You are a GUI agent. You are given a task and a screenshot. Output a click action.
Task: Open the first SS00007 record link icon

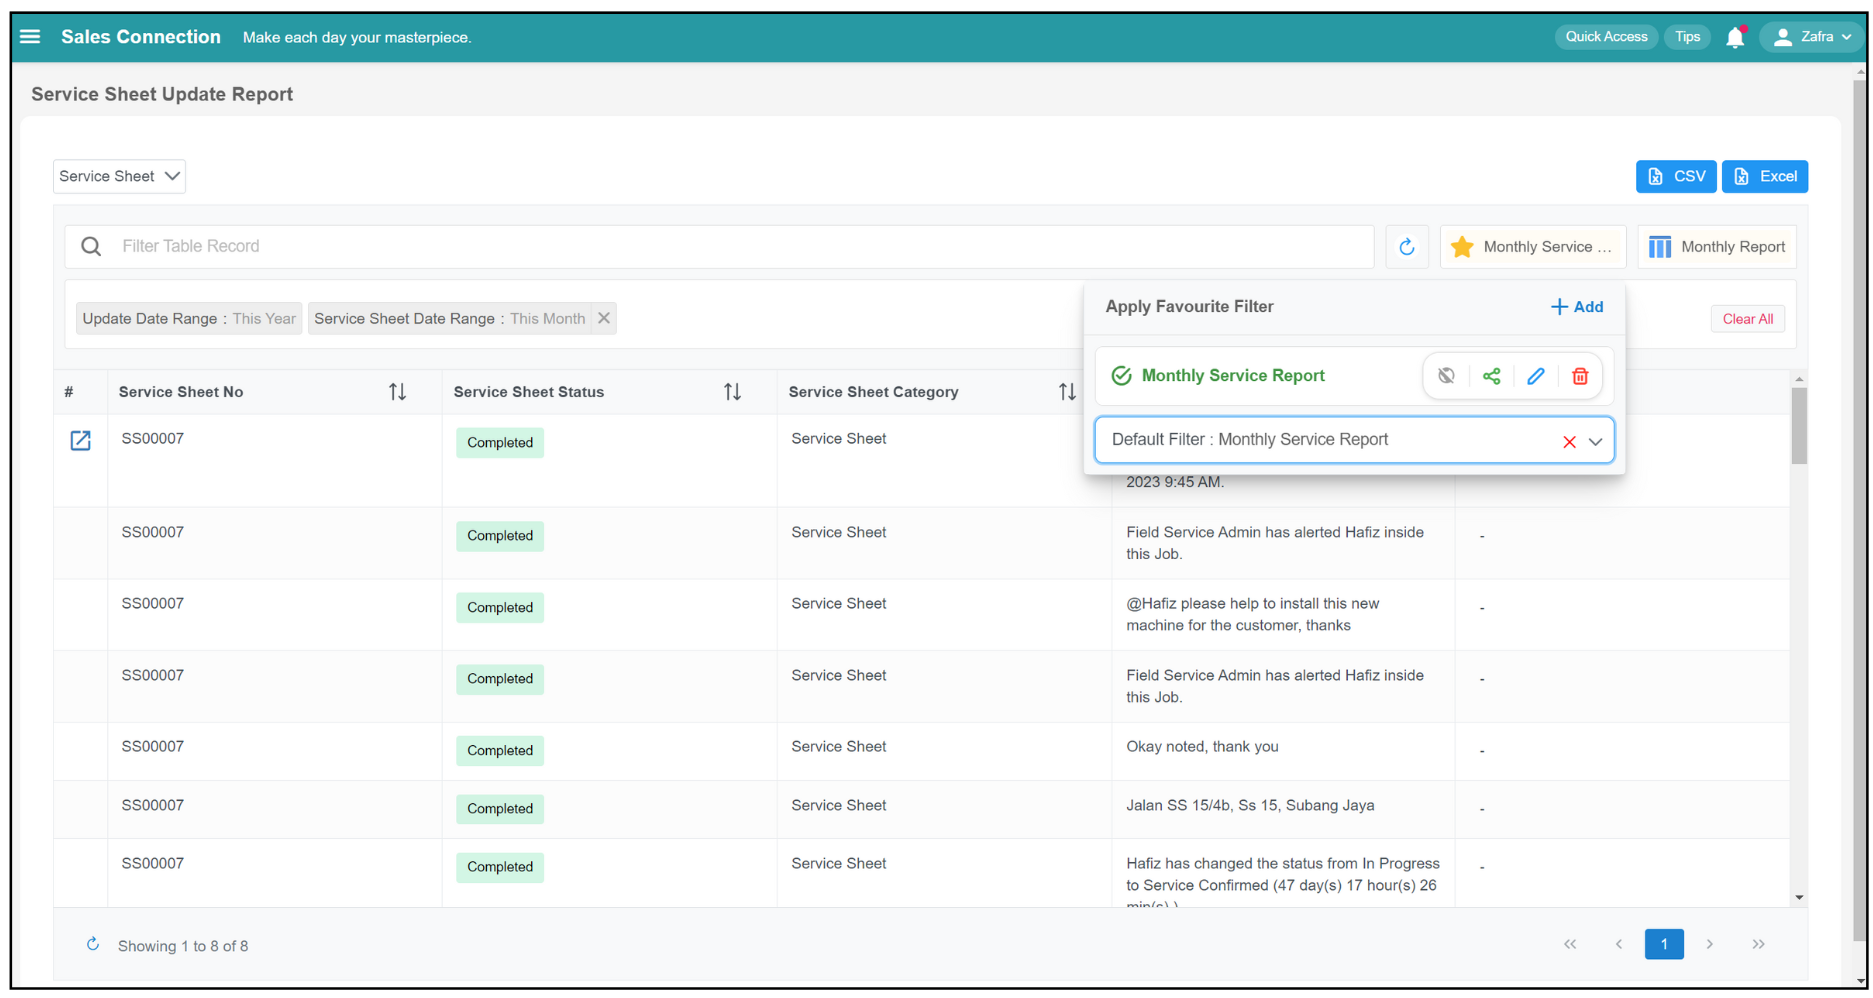click(x=80, y=440)
